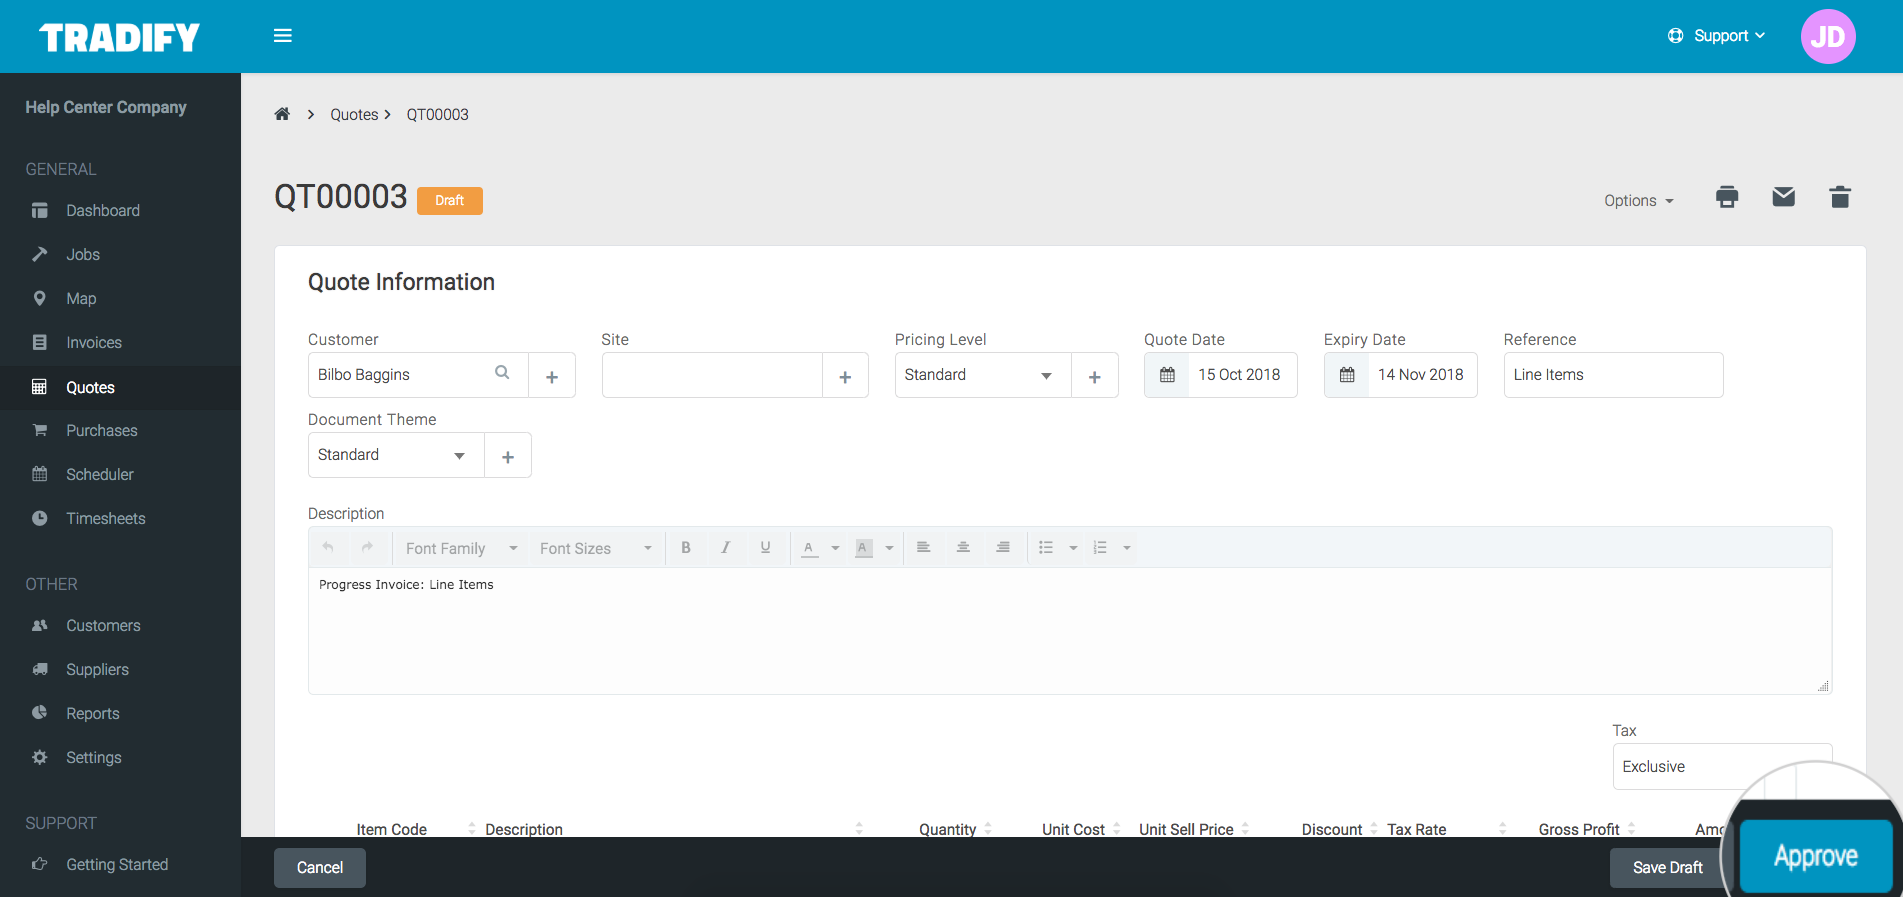Open Suppliers in the sidebar
This screenshot has height=897, width=1903.
(97, 669)
